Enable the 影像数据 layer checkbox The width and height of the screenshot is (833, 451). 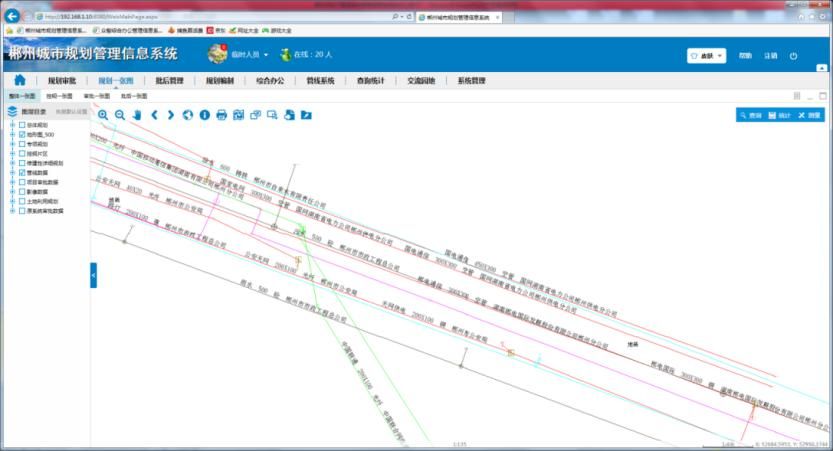coord(22,192)
